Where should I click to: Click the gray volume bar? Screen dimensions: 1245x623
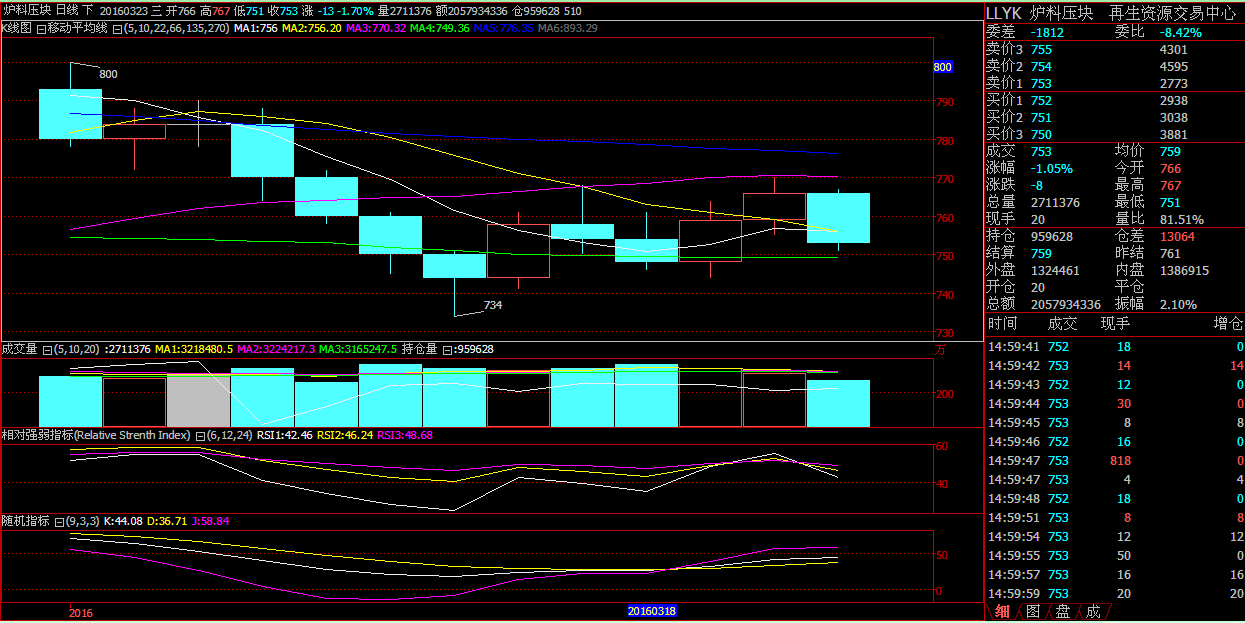(x=198, y=402)
